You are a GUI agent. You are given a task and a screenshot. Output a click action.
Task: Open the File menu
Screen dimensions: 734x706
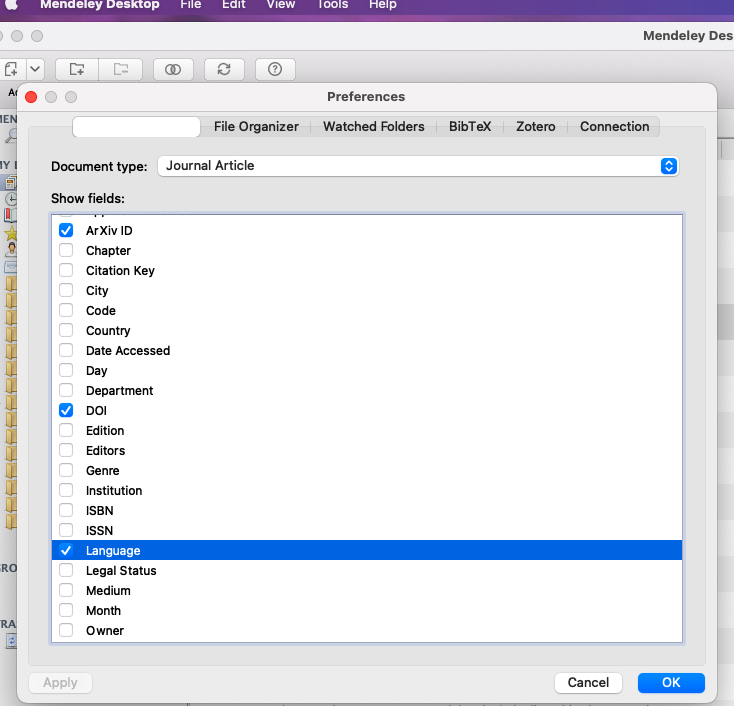[191, 5]
